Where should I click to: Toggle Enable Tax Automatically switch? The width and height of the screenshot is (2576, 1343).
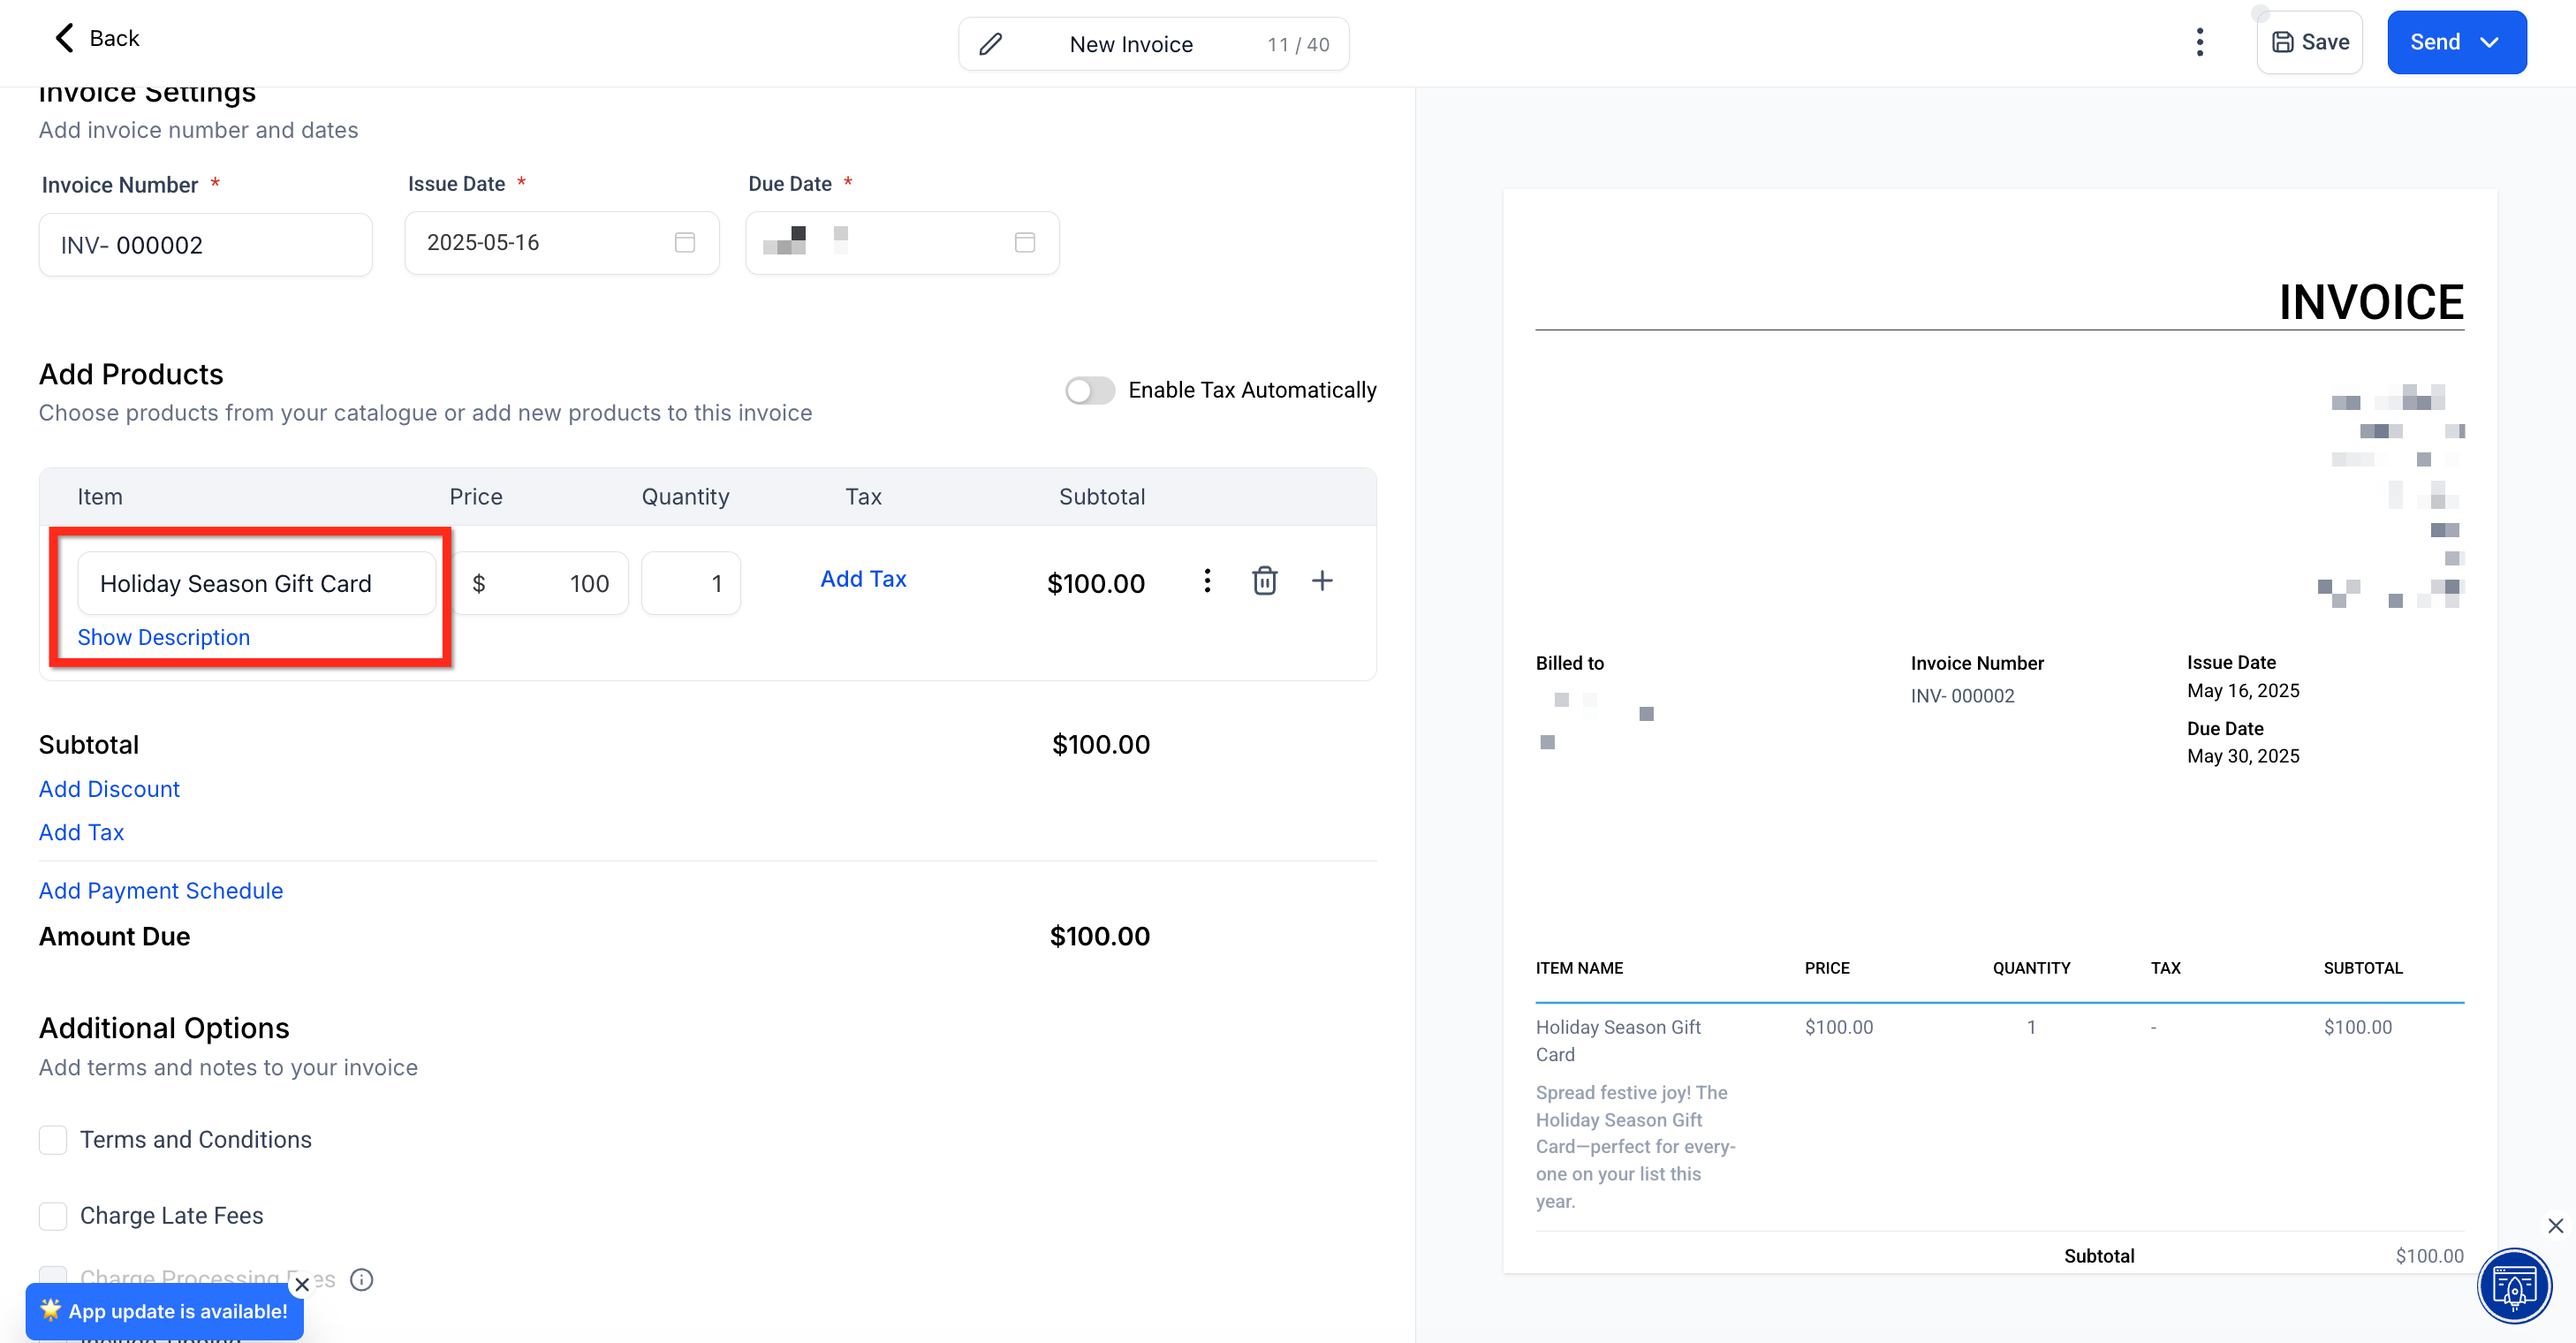coord(1089,390)
